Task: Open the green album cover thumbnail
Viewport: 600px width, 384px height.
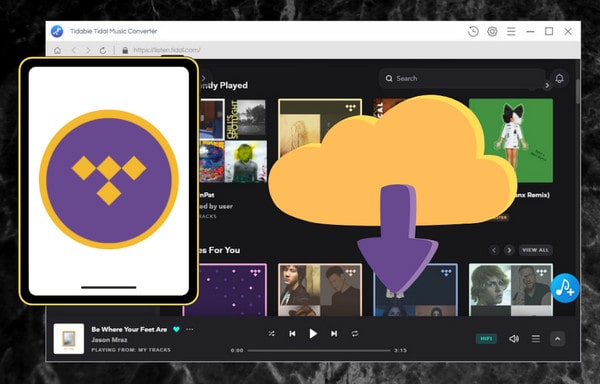Action: [x=511, y=140]
